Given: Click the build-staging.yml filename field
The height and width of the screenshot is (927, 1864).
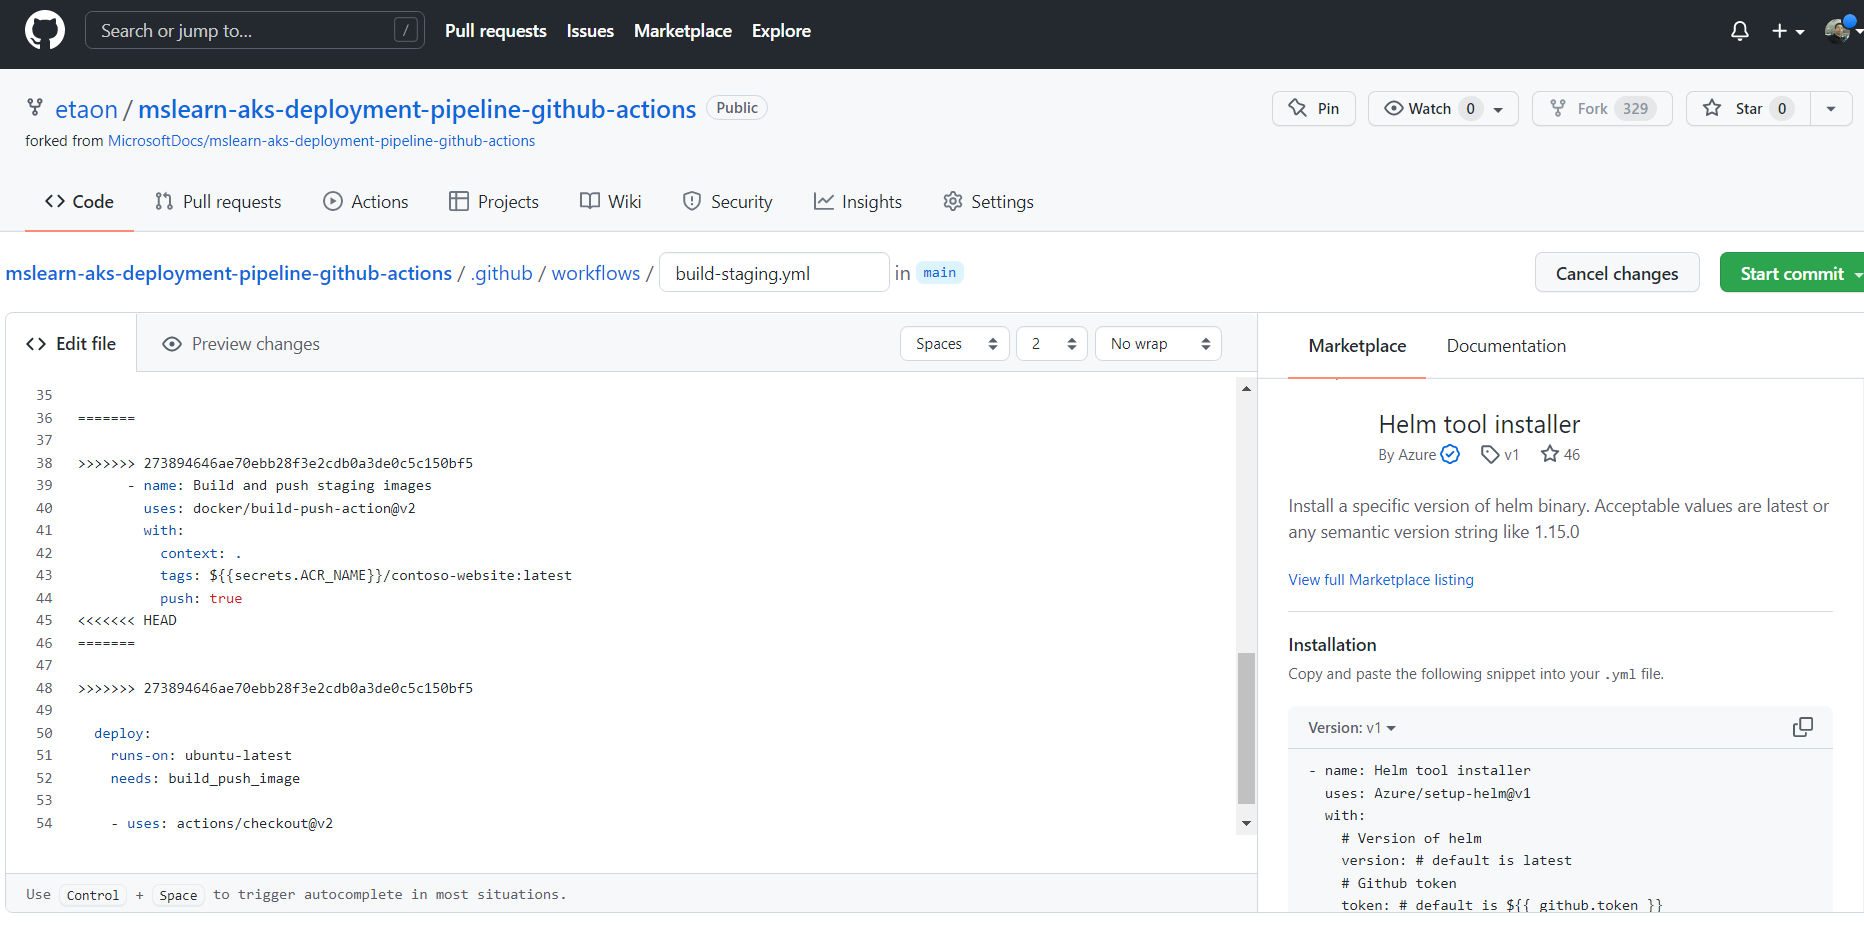Looking at the screenshot, I should pyautogui.click(x=774, y=273).
